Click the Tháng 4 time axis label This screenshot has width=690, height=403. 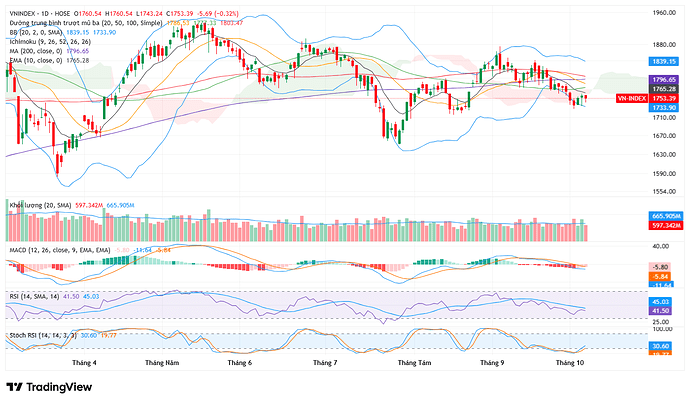[84, 363]
